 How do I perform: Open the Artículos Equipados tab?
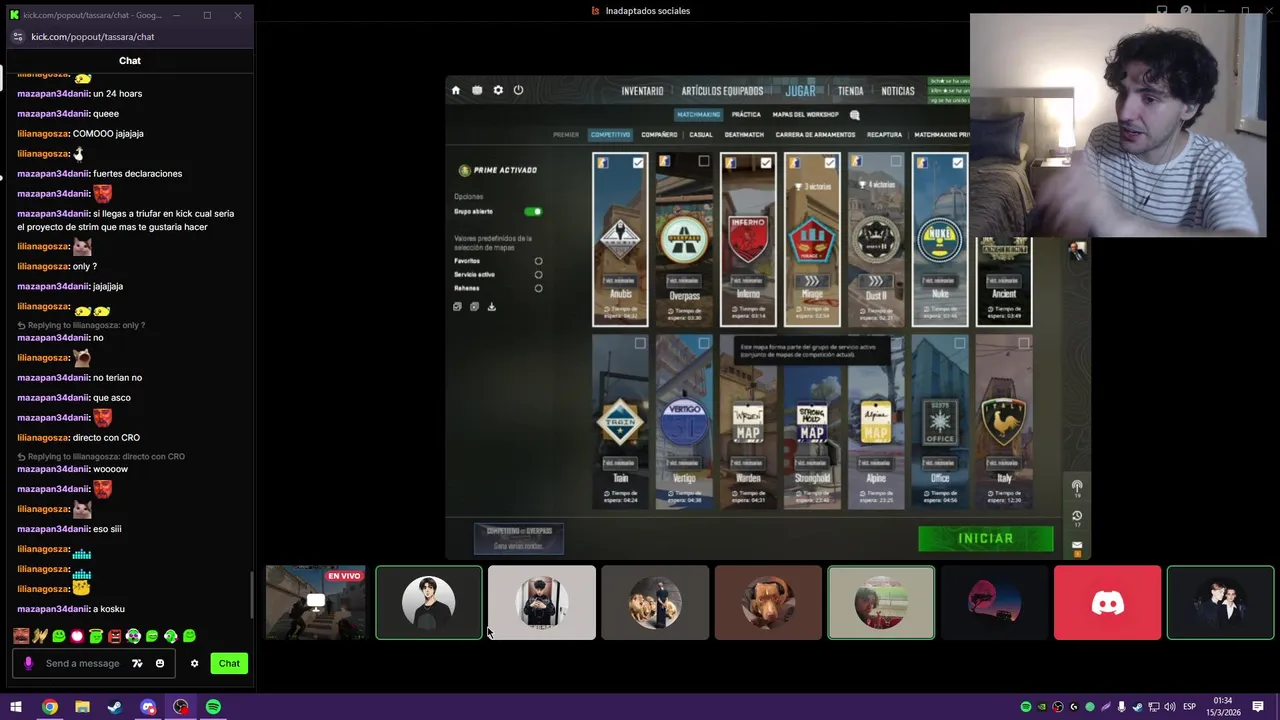pos(722,91)
